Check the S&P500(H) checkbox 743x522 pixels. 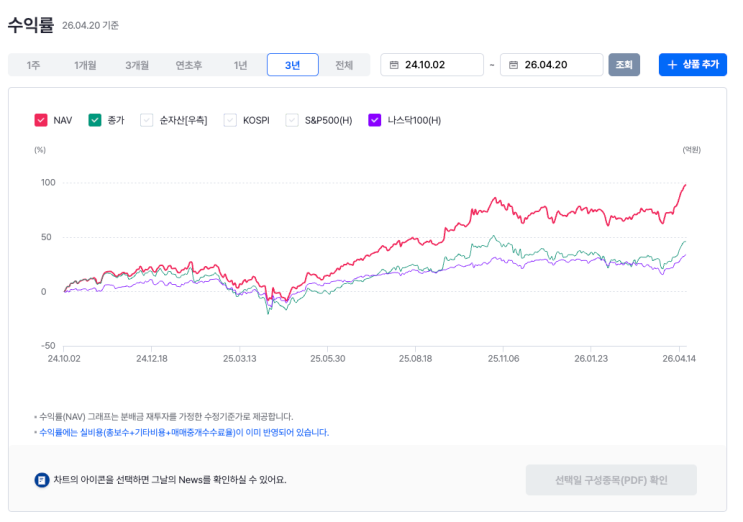(292, 120)
